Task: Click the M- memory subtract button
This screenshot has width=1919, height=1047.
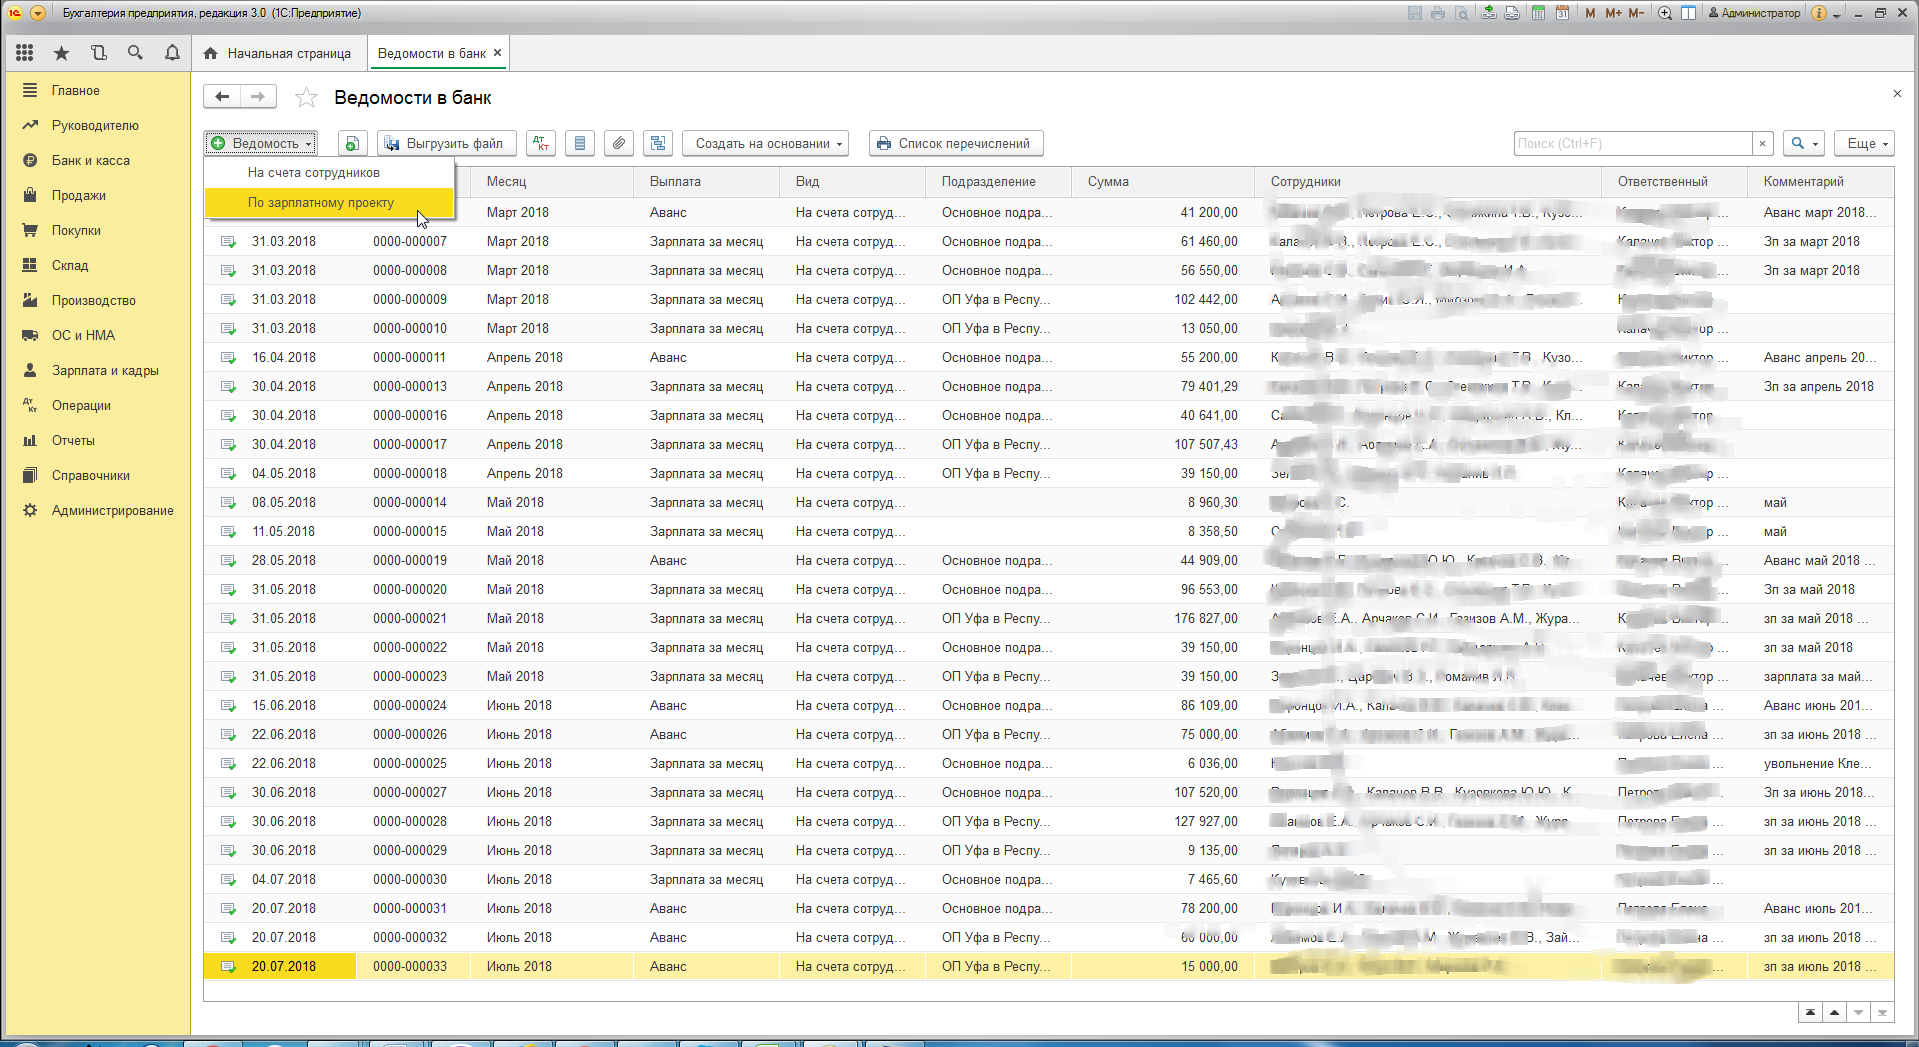Action: pos(1636,13)
